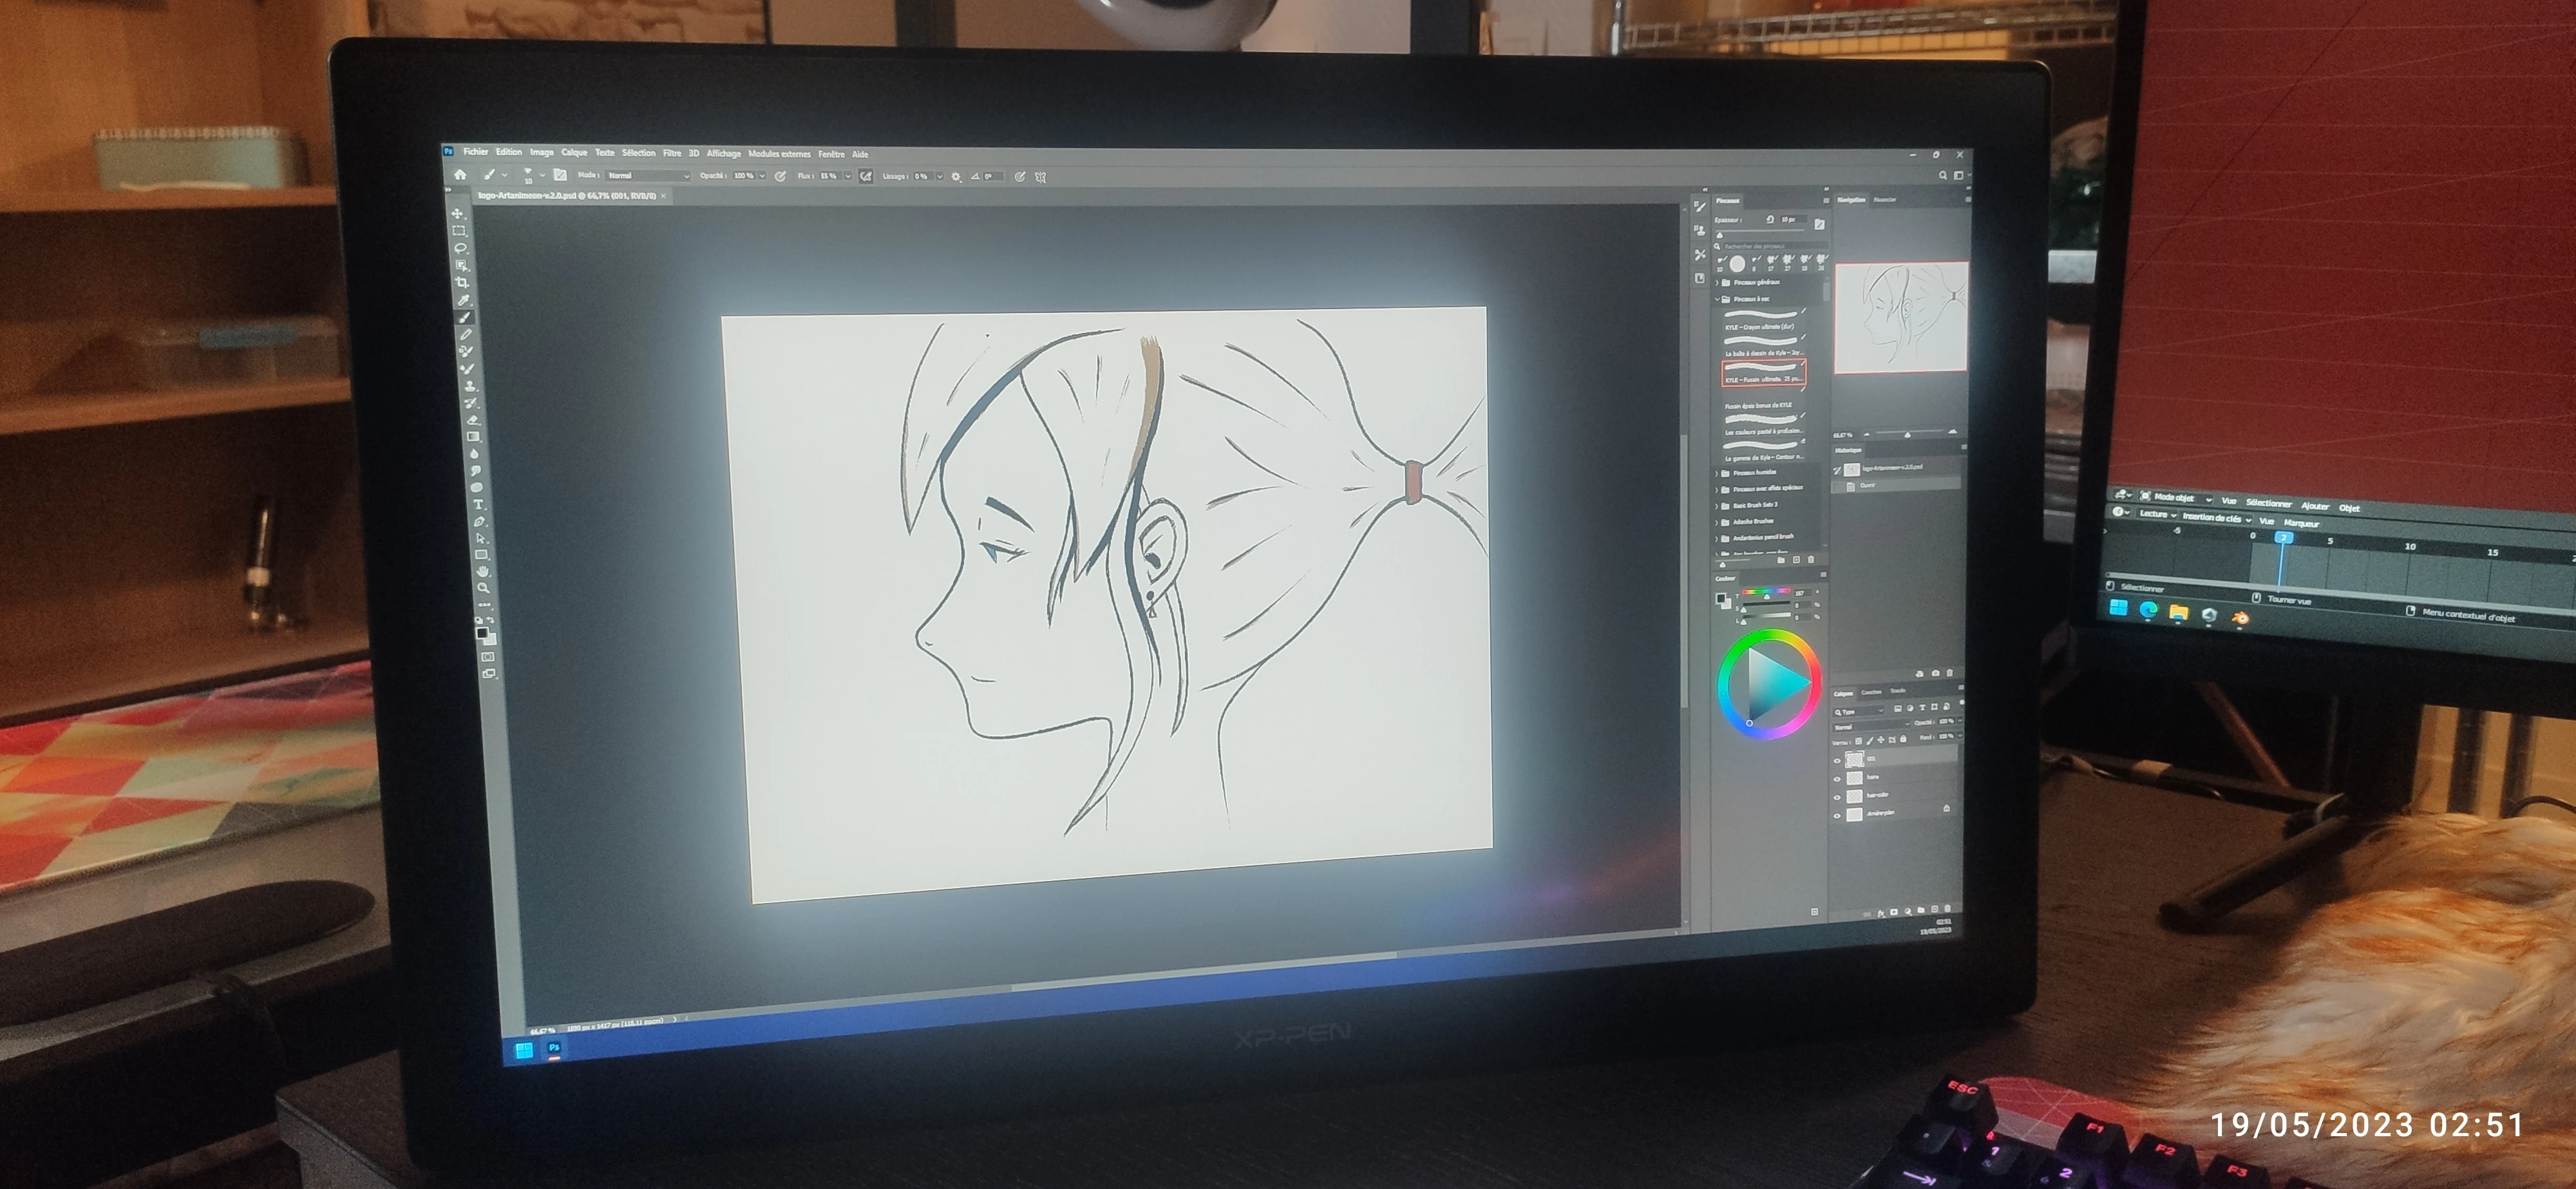Click the Ouvrir history state
This screenshot has width=2576, height=1189.
1895,485
